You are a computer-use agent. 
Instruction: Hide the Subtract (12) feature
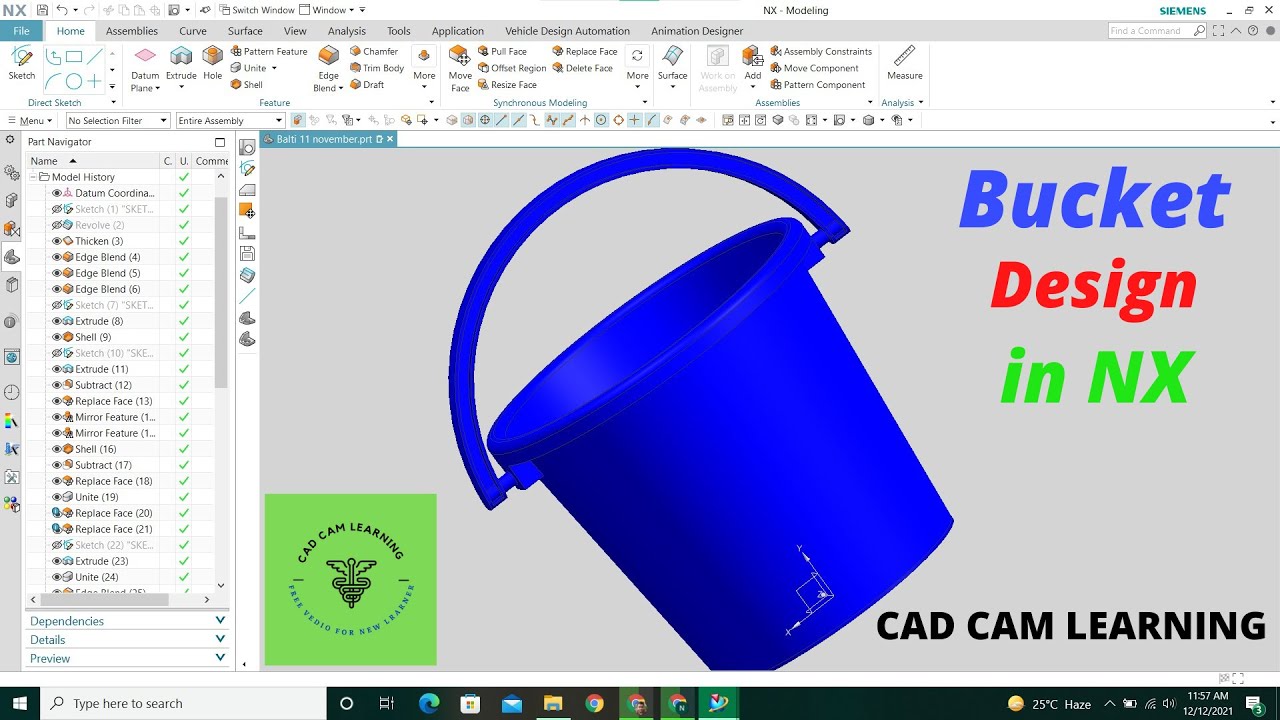(x=57, y=385)
